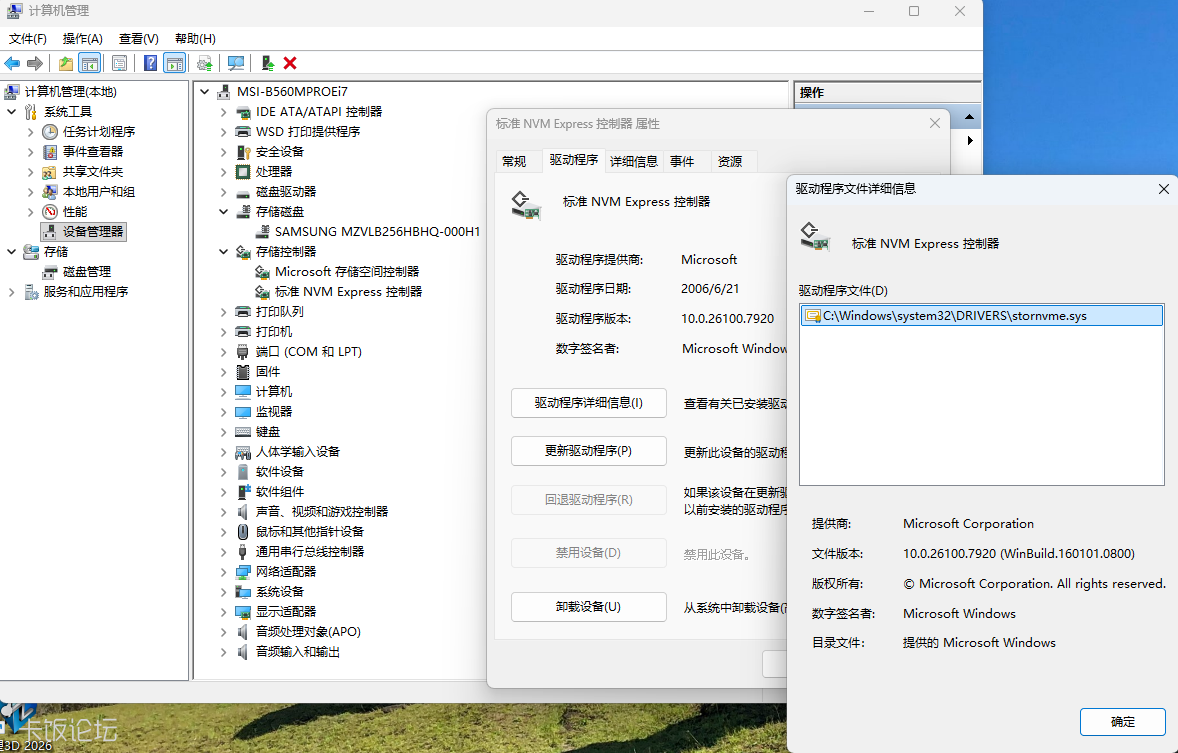The width and height of the screenshot is (1178, 753).
Task: Collapse the 存储控制器 device category
Action: [223, 252]
